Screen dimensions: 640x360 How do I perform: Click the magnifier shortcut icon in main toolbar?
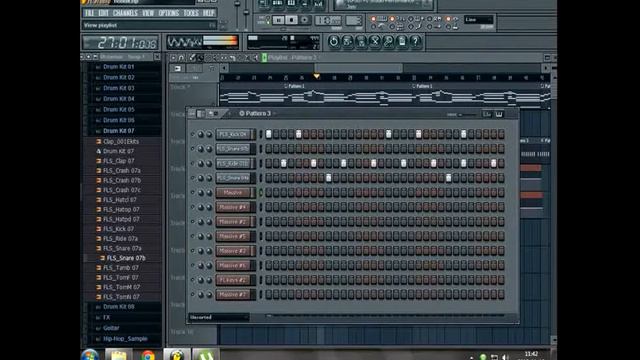coord(388,41)
